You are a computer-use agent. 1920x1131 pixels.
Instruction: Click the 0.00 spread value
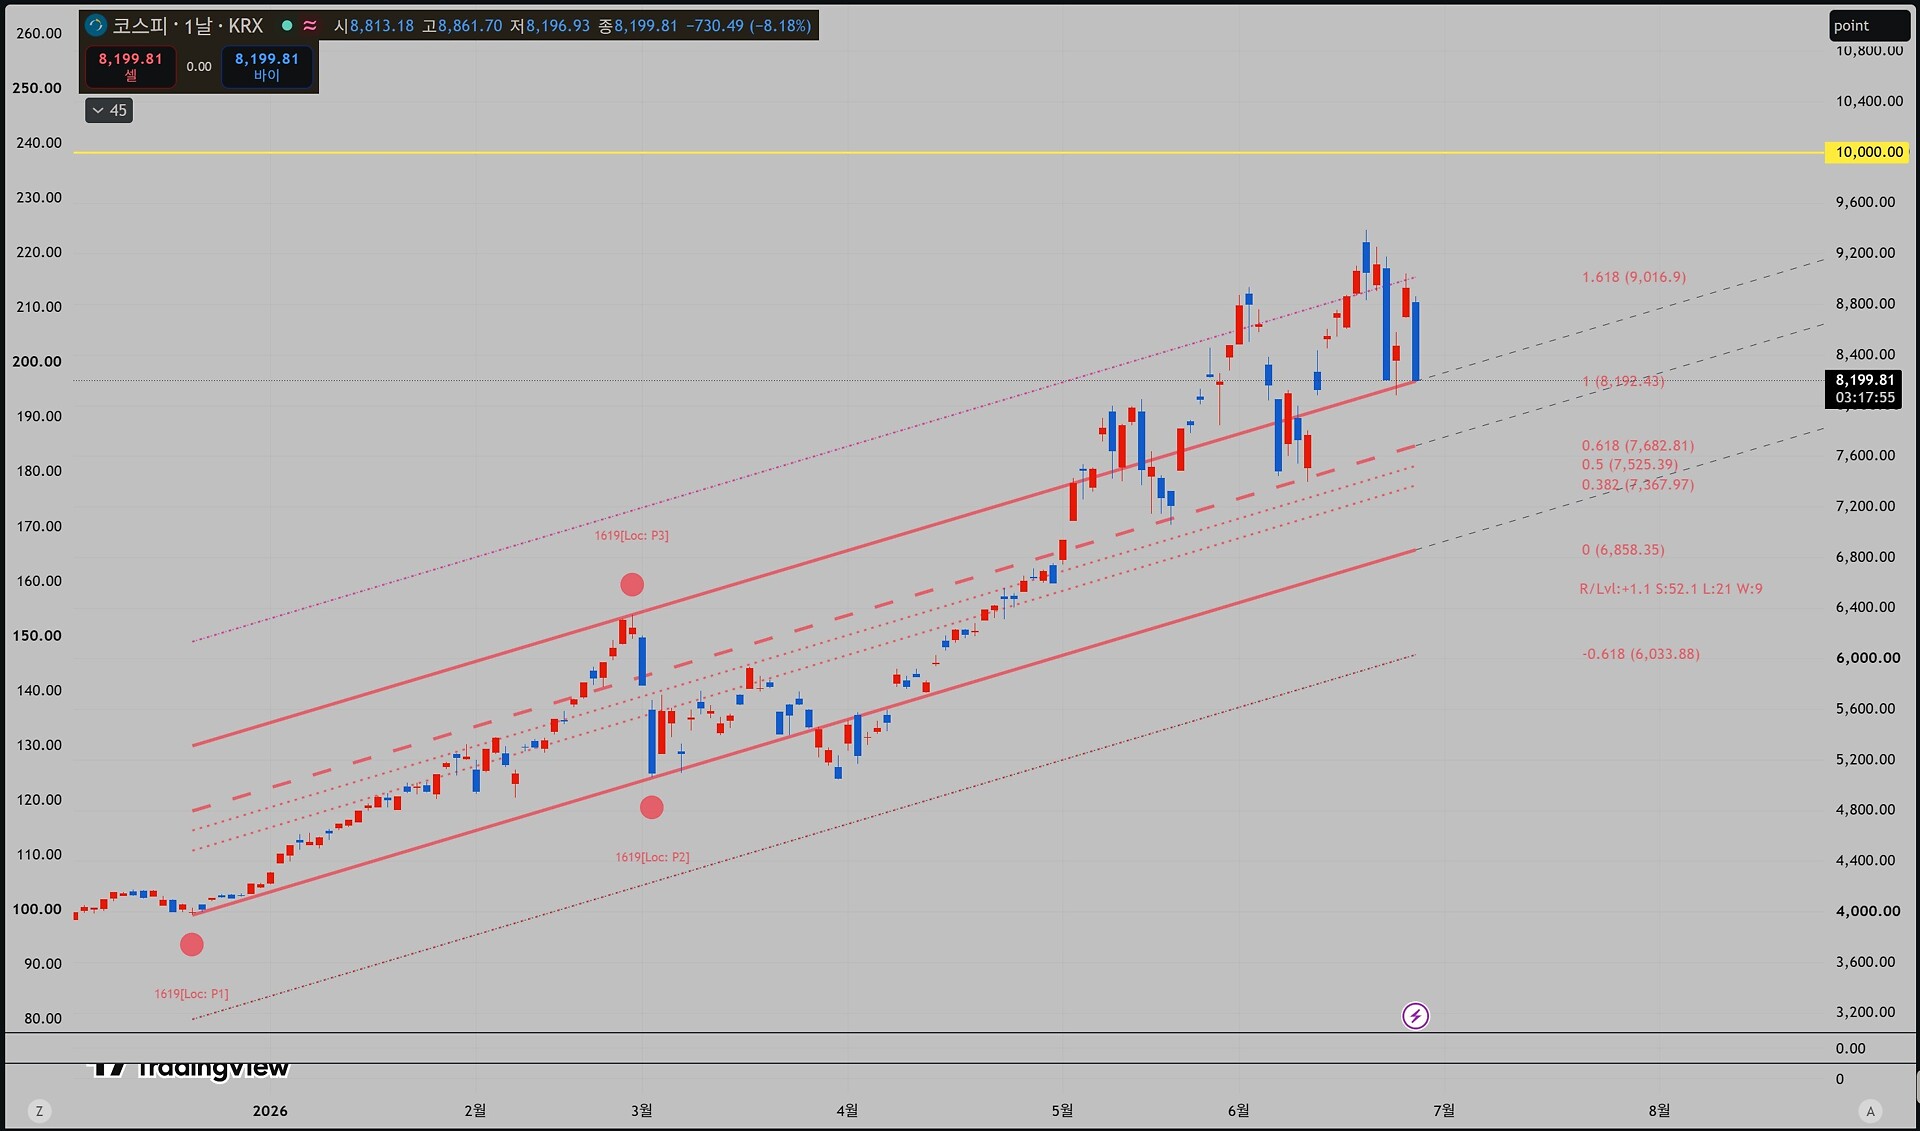199,67
